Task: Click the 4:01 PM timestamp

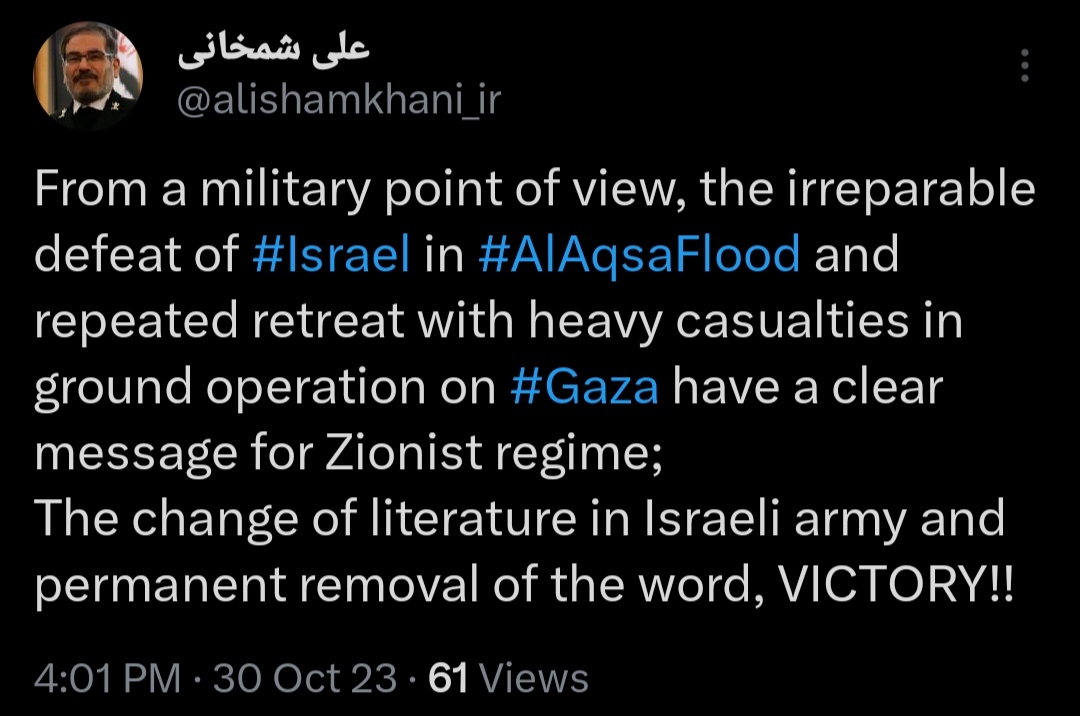Action: (107, 678)
